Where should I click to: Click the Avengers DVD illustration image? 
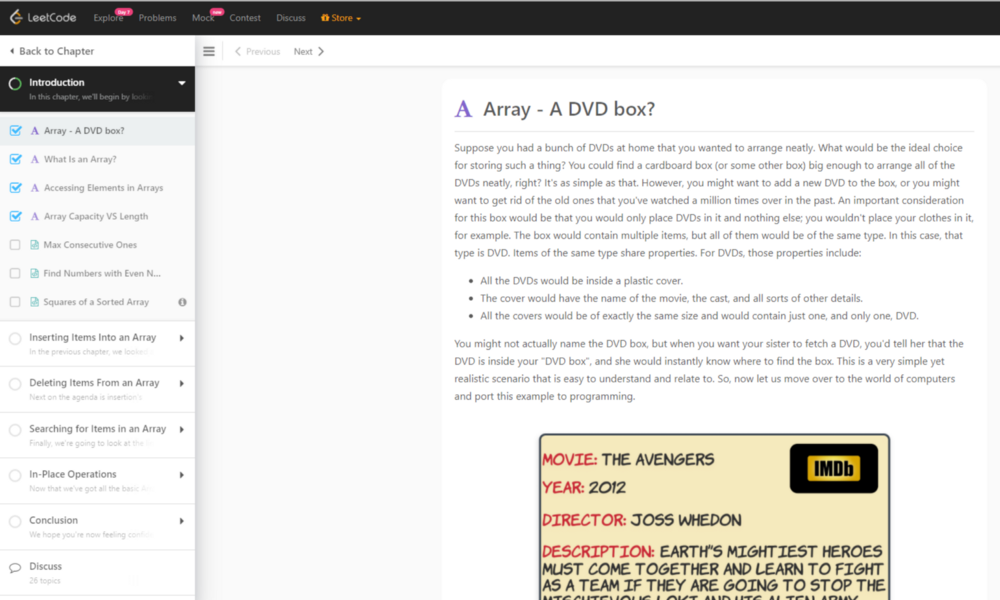coord(714,517)
